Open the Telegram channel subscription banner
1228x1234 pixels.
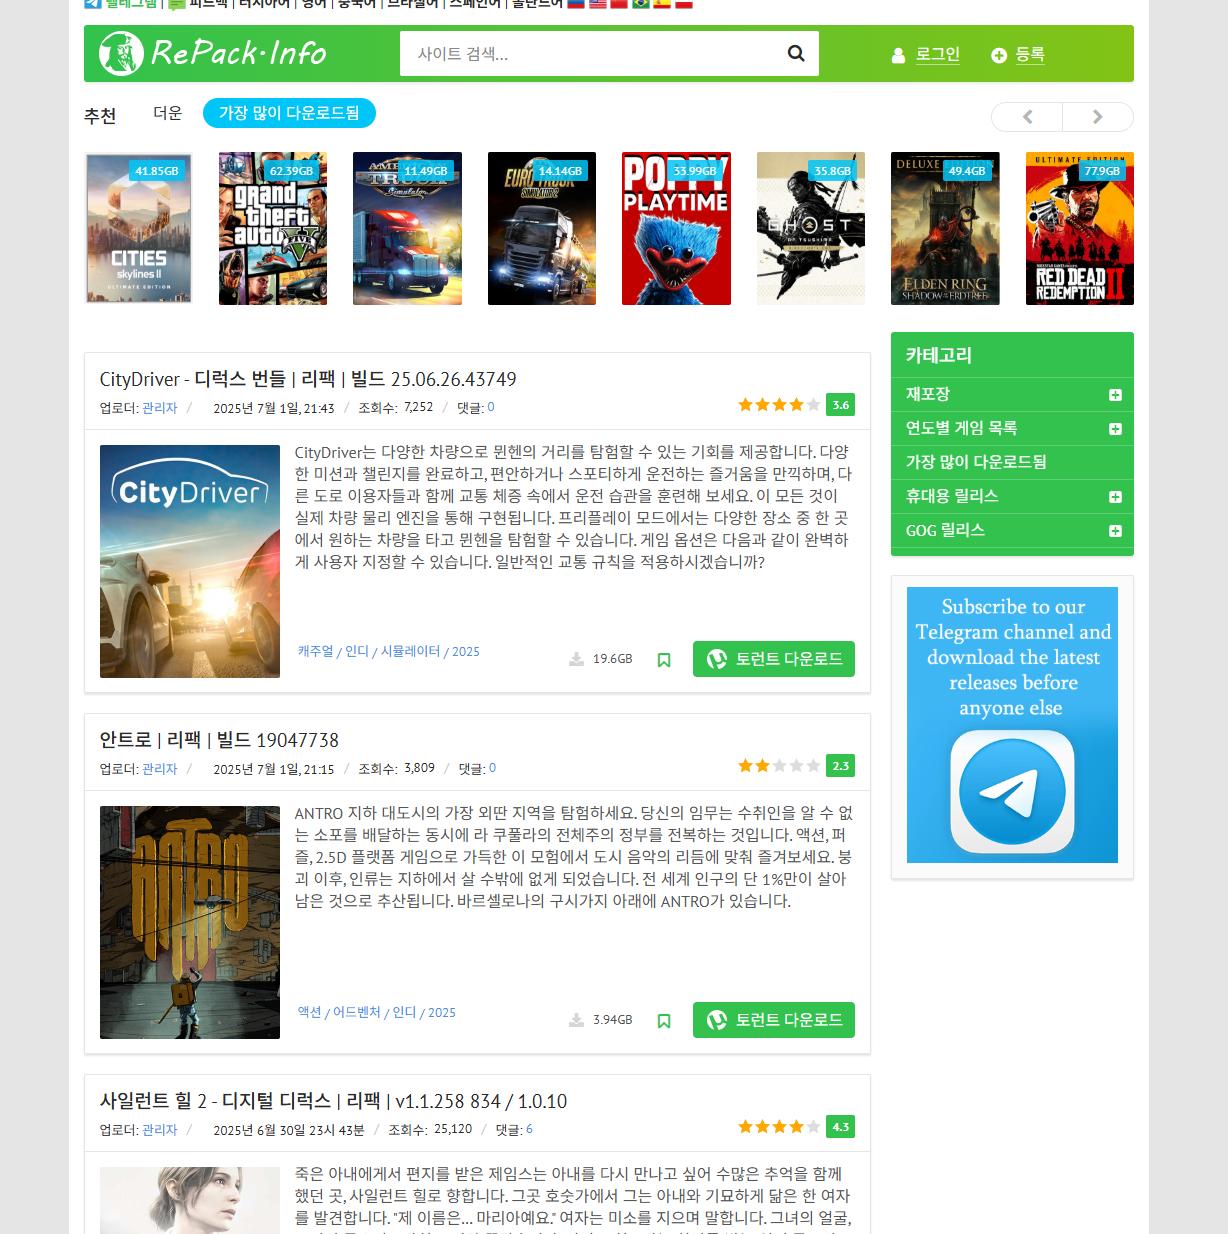click(1012, 725)
